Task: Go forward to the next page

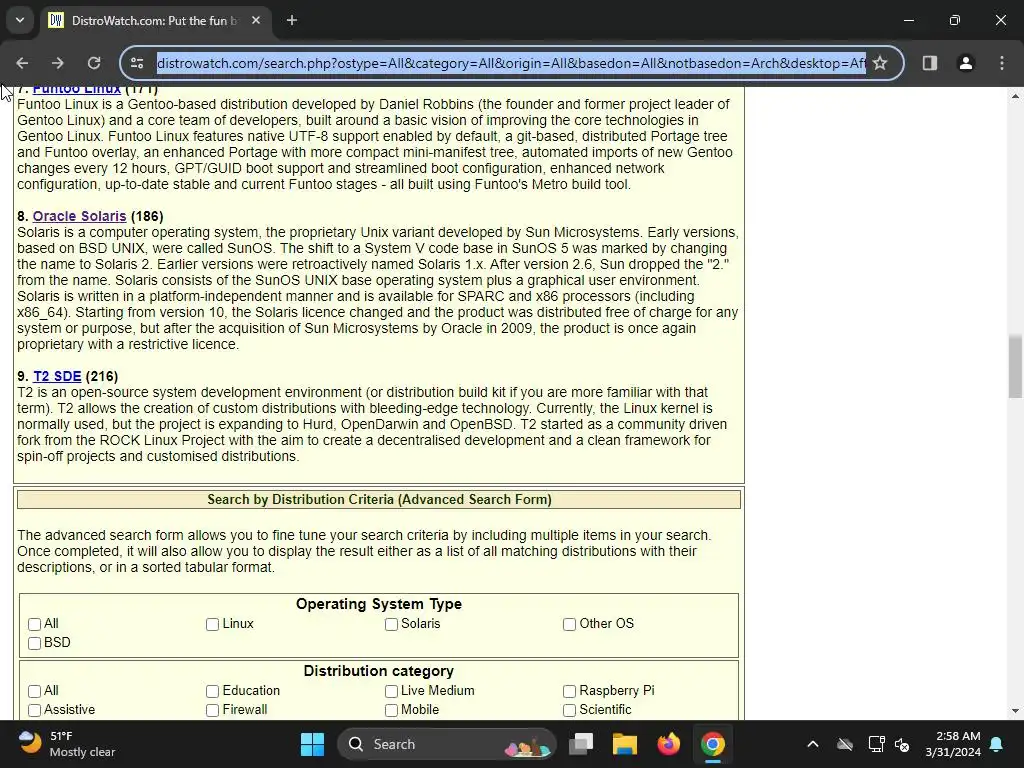Action: coord(57,63)
